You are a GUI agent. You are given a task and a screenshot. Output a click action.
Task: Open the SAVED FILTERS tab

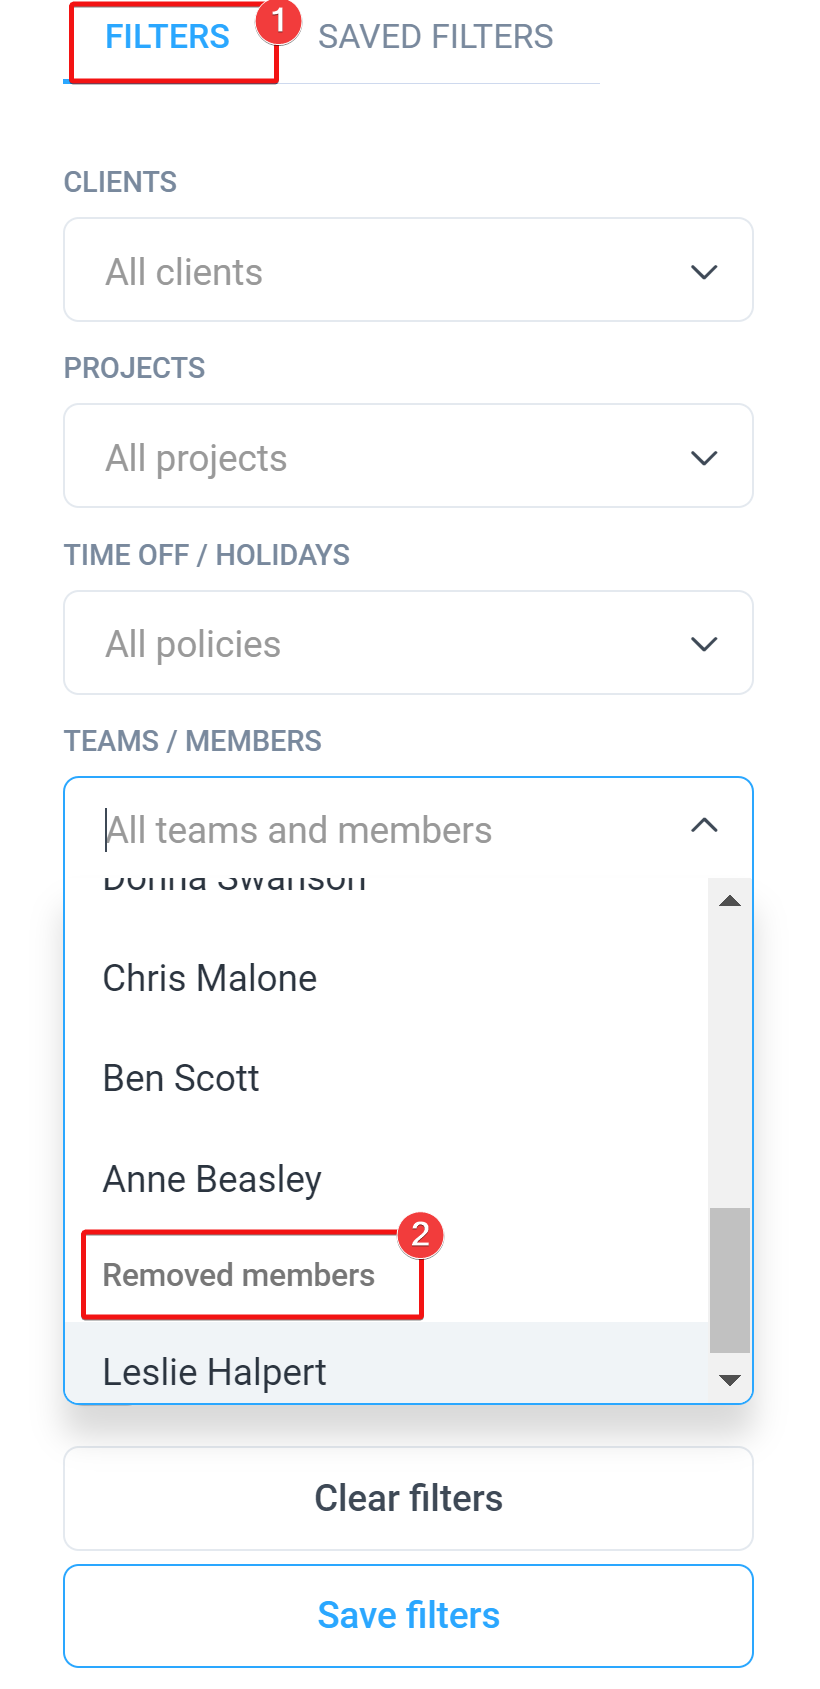click(435, 38)
